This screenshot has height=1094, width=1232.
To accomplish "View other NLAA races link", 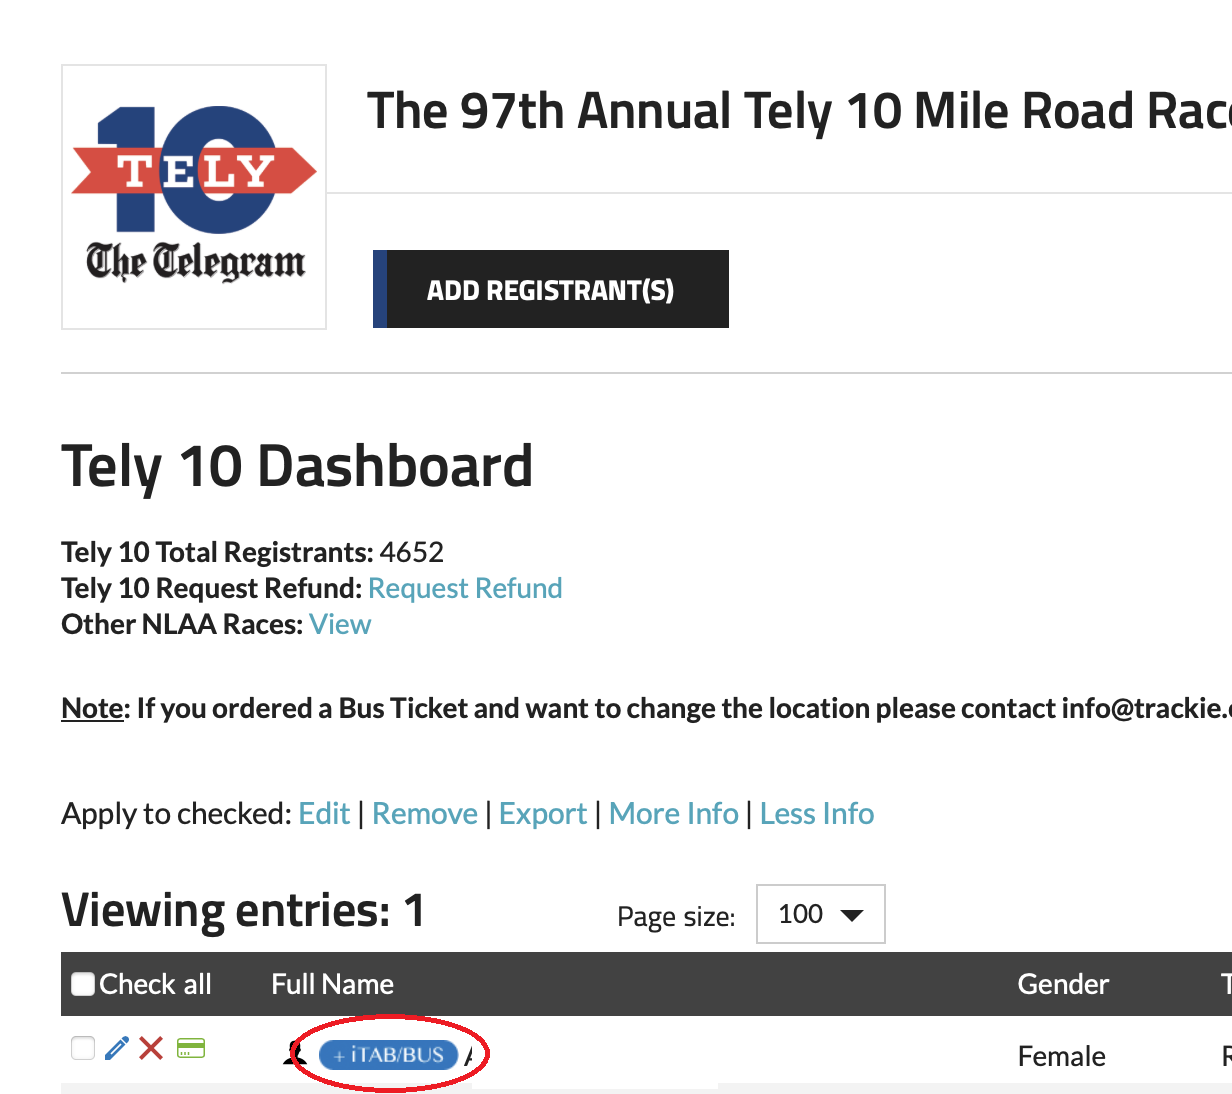I will pyautogui.click(x=340, y=624).
